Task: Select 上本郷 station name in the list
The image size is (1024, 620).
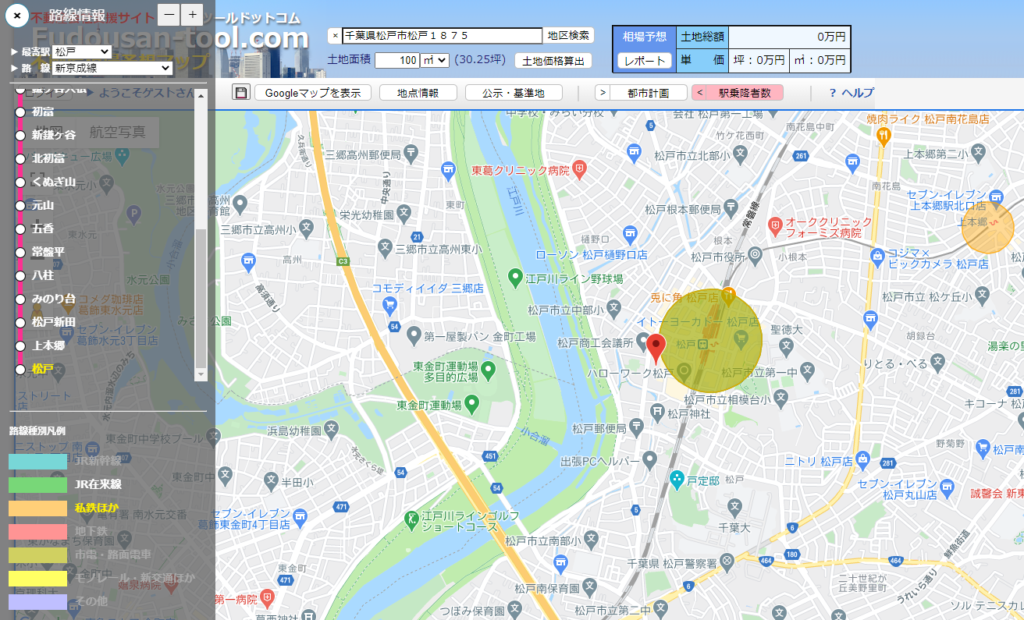Action: click(48, 346)
